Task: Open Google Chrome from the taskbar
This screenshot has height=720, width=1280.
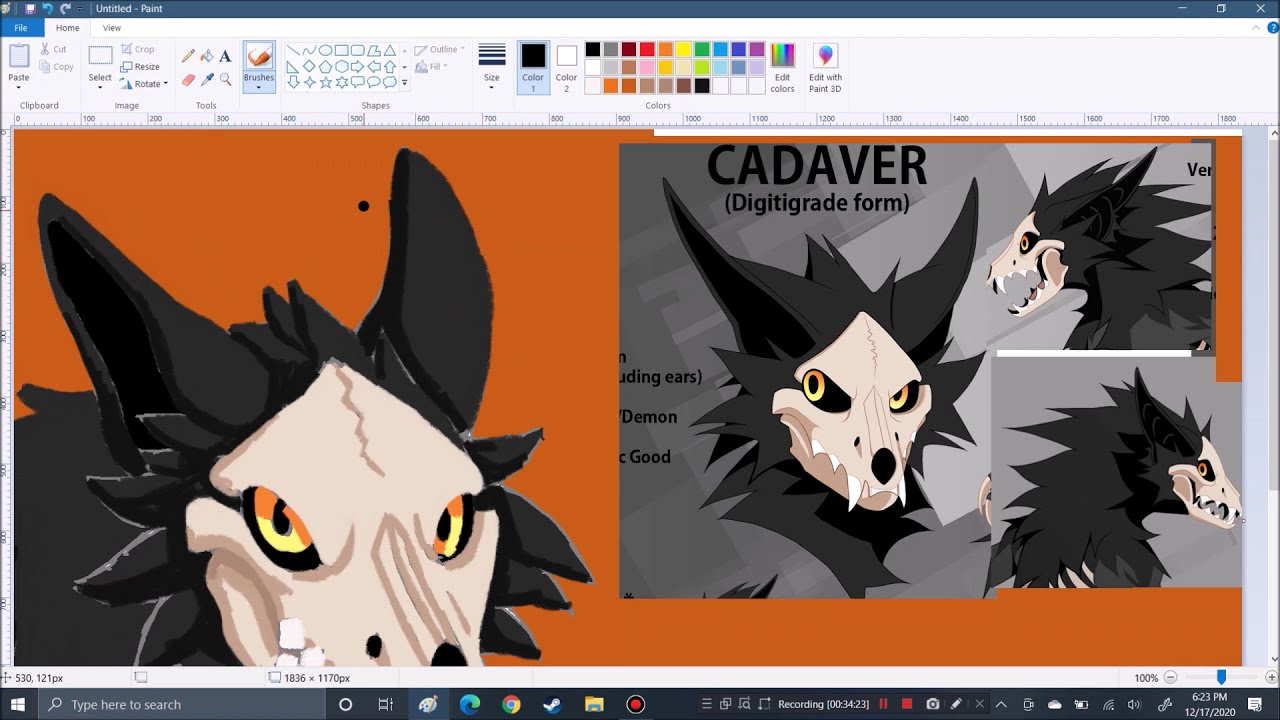Action: click(x=511, y=704)
